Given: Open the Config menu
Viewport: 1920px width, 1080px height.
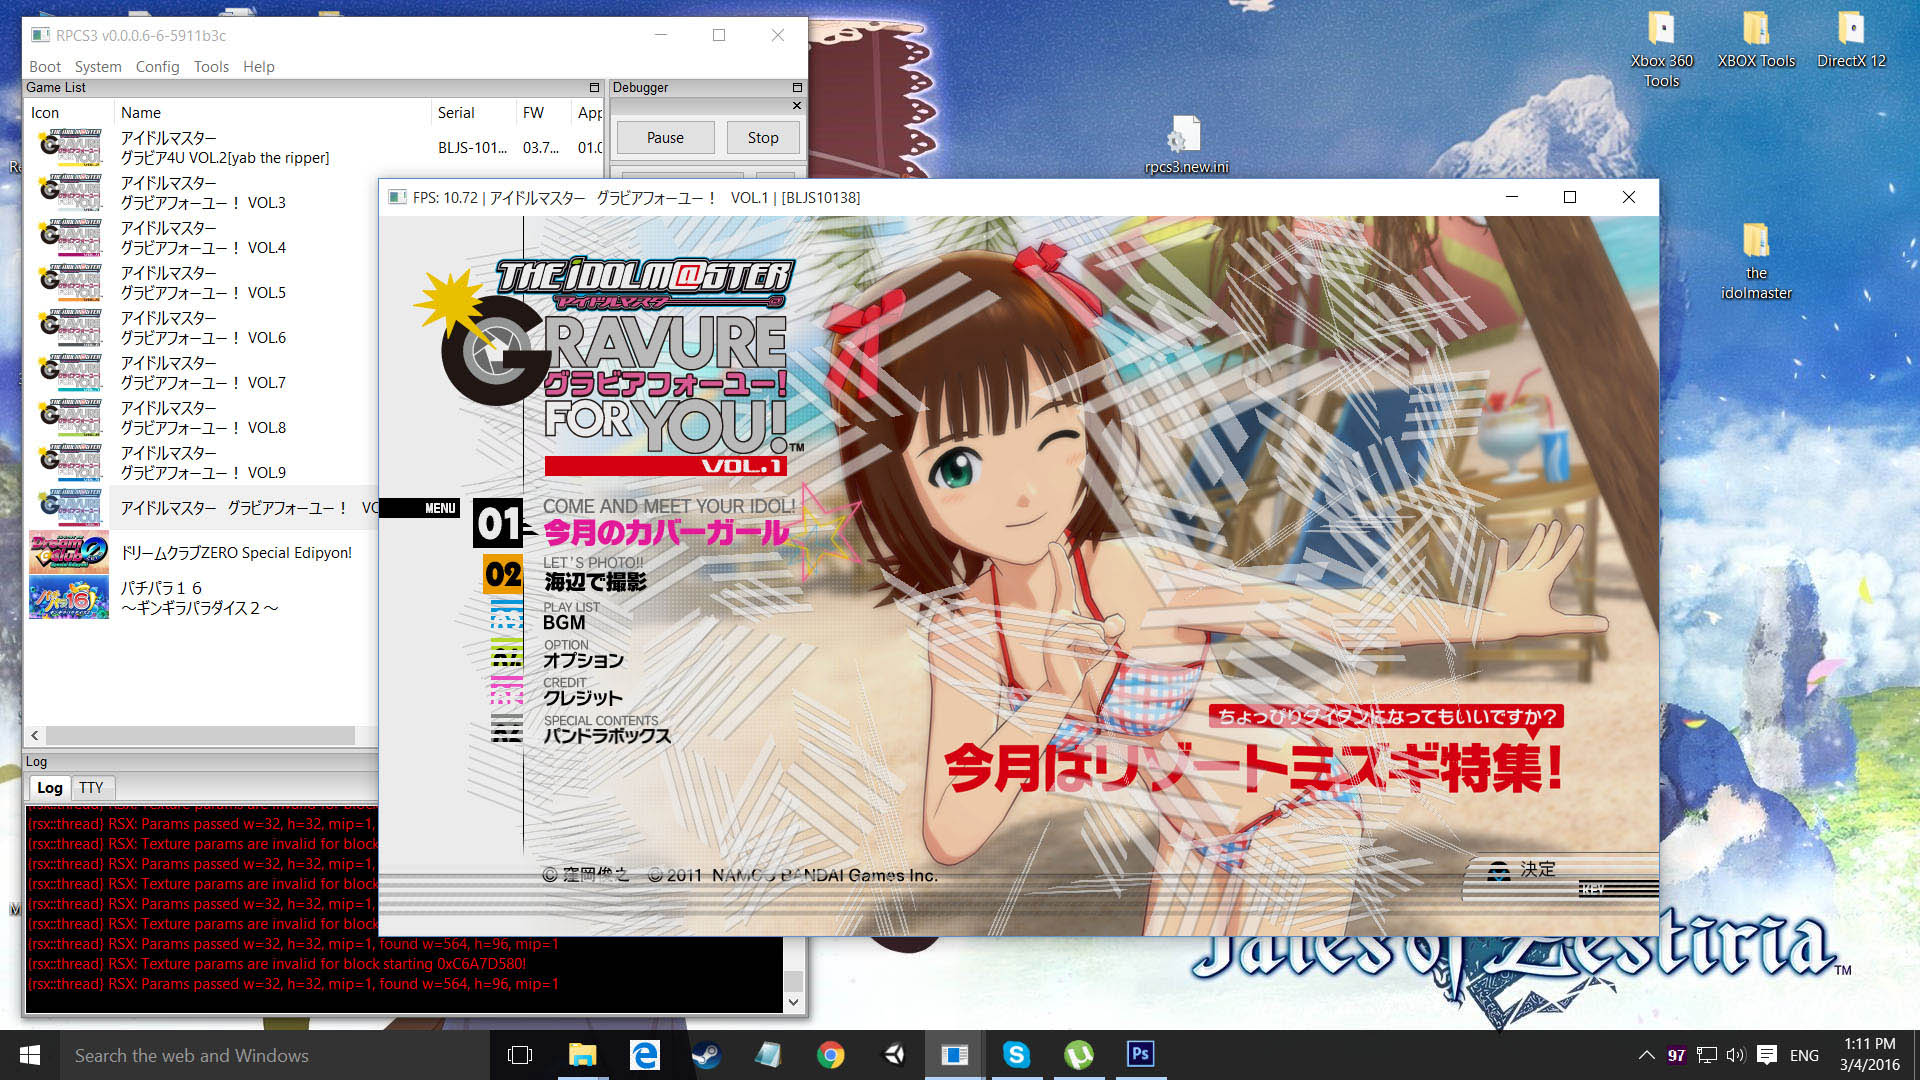Looking at the screenshot, I should click(157, 66).
